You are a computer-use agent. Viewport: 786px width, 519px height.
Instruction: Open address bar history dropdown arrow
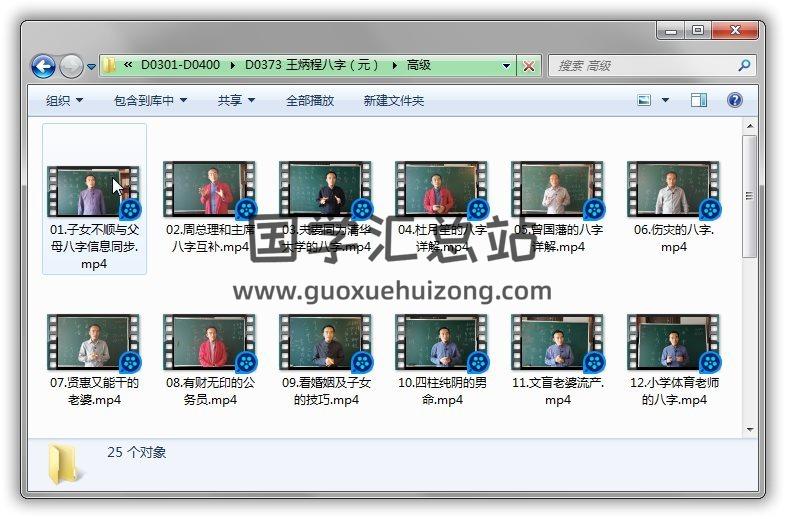[x=506, y=66]
